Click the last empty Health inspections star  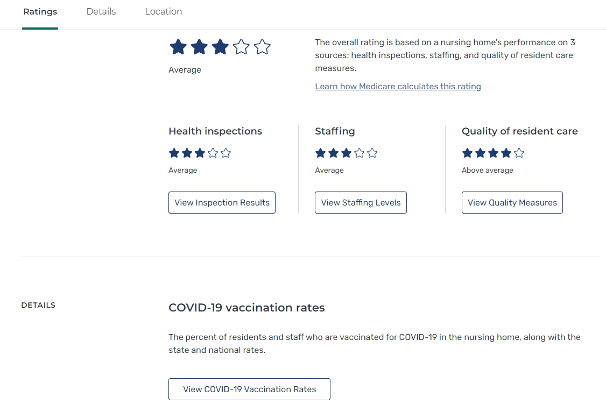[226, 153]
